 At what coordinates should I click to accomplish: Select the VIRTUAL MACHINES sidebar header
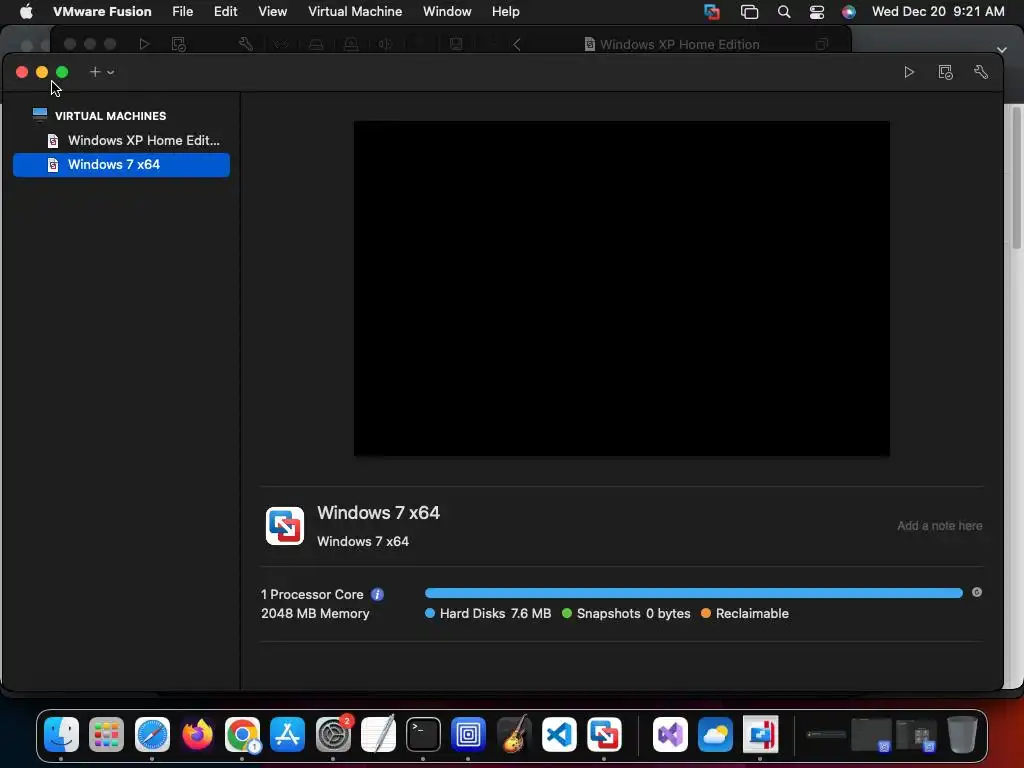tap(110, 116)
